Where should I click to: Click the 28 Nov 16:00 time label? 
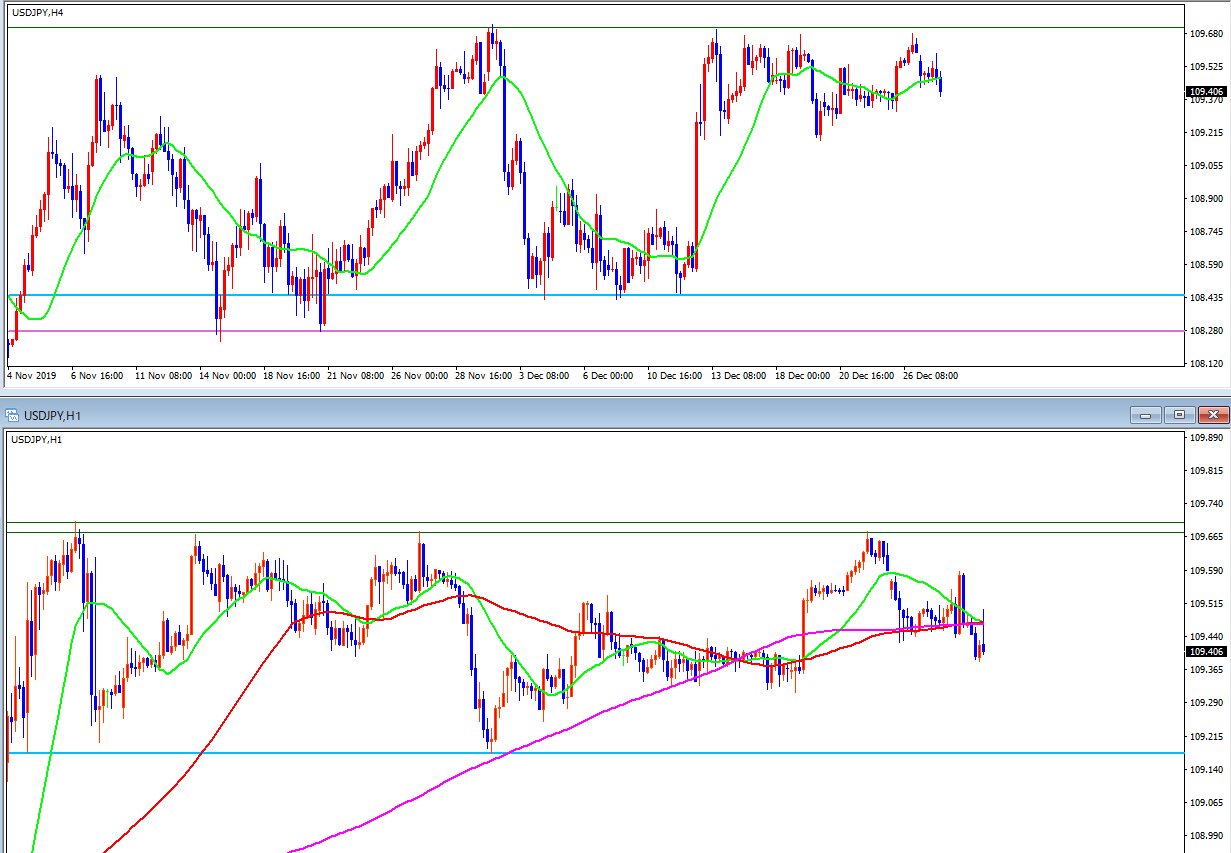(484, 376)
